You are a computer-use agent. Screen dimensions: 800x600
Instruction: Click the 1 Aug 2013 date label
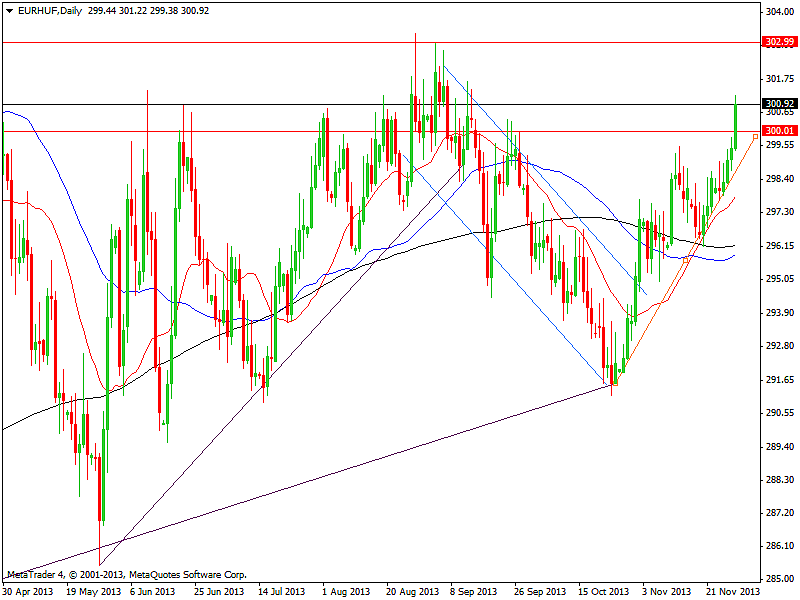tap(346, 591)
